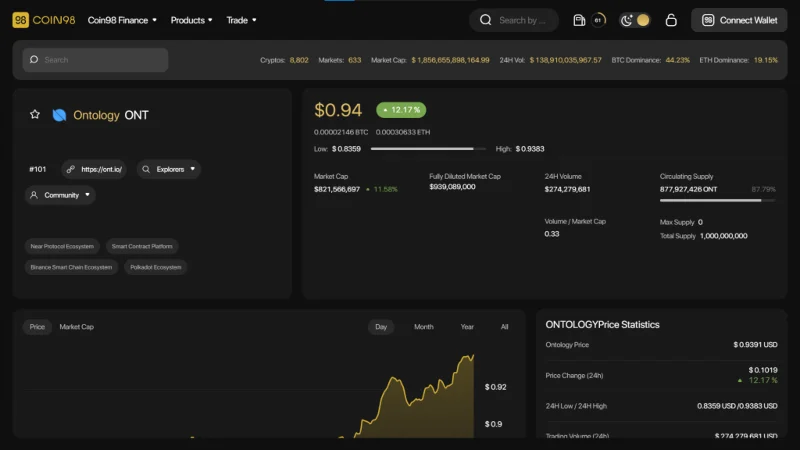Click the Volume / Market Cap 0.33 value
The image size is (800, 450).
(x=552, y=234)
